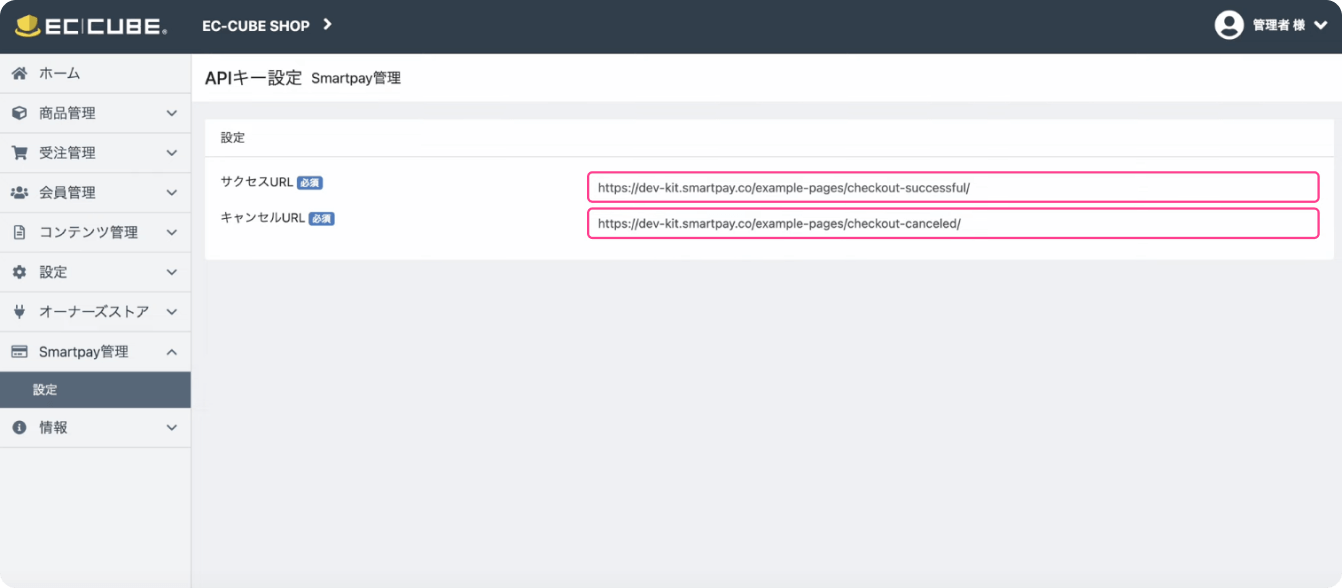1342x588 pixels.
Task: Click the 管理者 様 user name
Action: (1279, 25)
